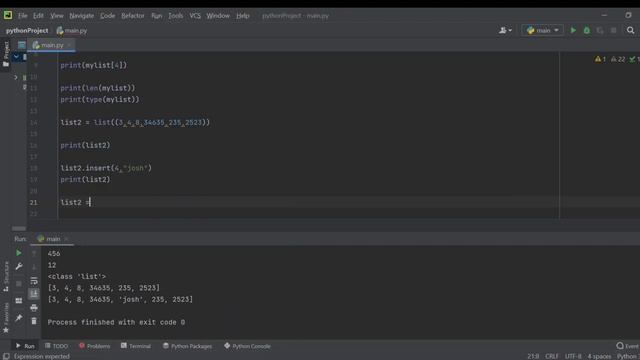This screenshot has width=640, height=360.
Task: Open the code-with-me user dropdown
Action: [505, 30]
